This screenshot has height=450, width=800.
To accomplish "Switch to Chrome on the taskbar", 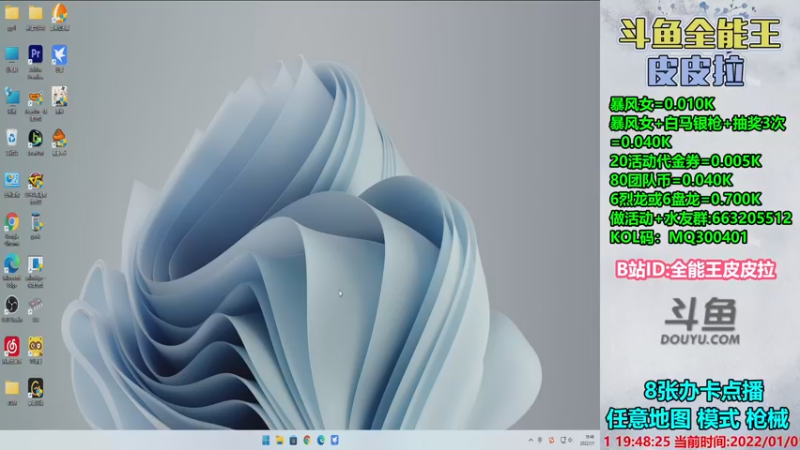I will (x=307, y=440).
